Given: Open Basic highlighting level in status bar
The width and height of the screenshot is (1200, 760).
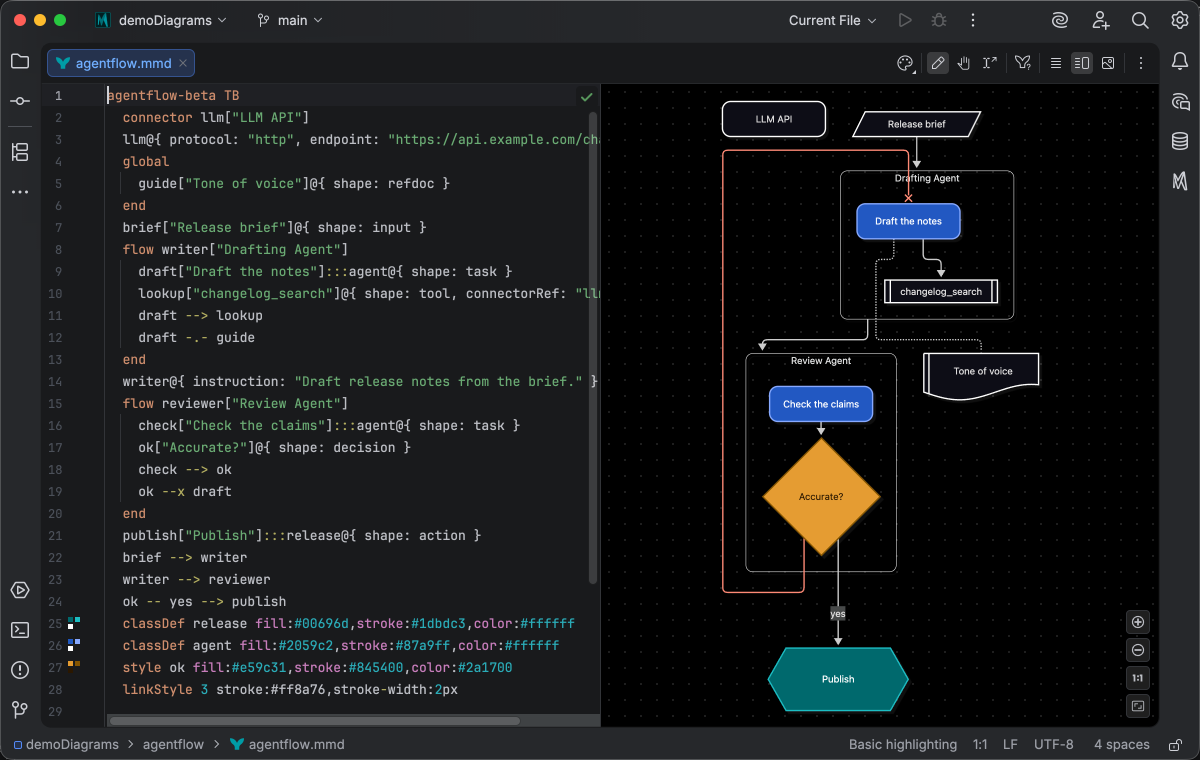Looking at the screenshot, I should [x=903, y=744].
